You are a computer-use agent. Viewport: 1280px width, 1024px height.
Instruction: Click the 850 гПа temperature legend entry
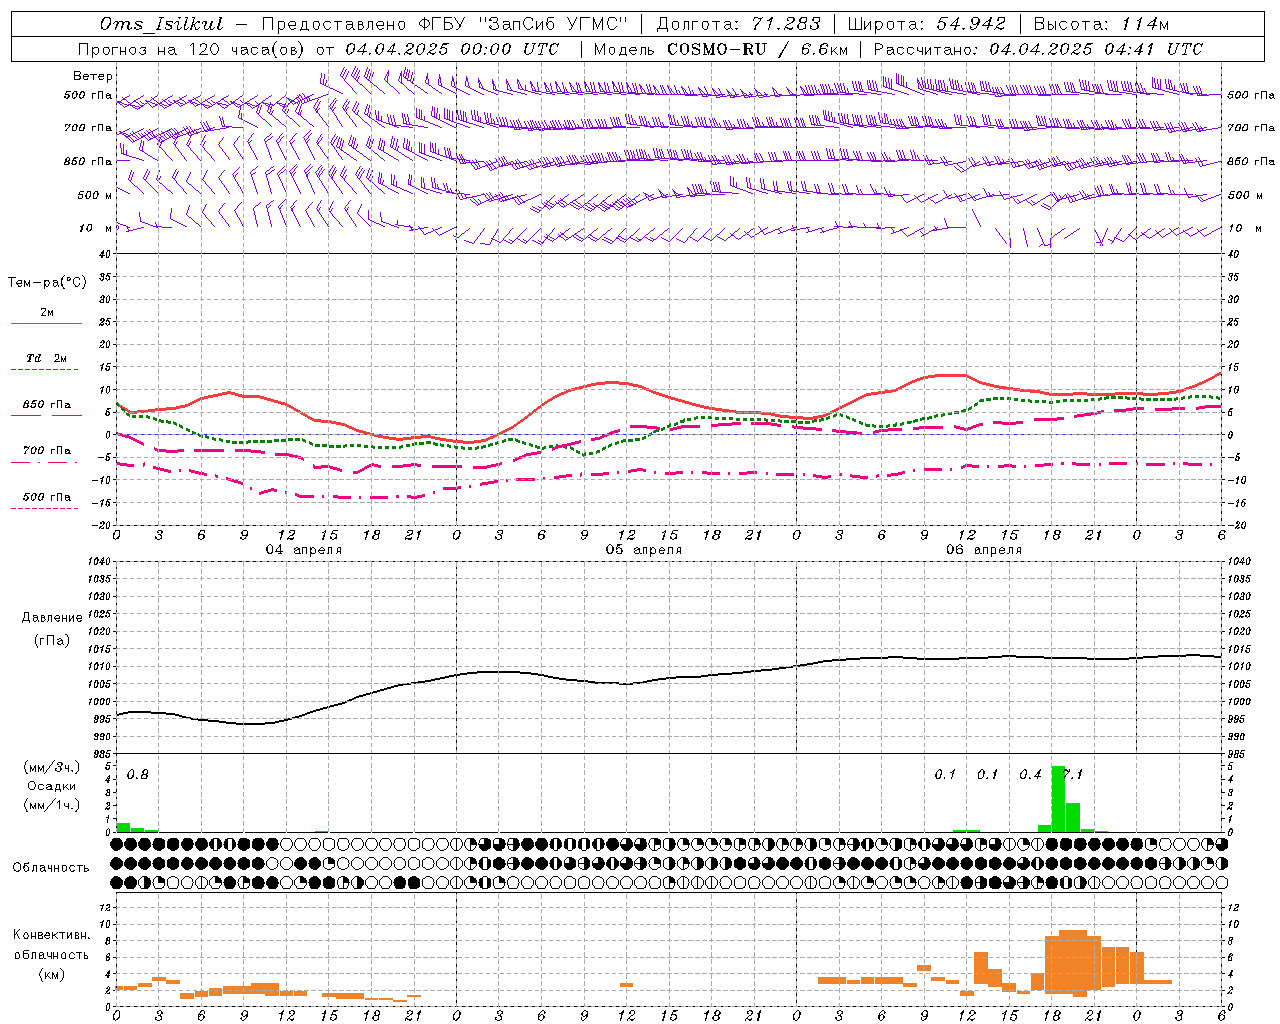click(47, 405)
